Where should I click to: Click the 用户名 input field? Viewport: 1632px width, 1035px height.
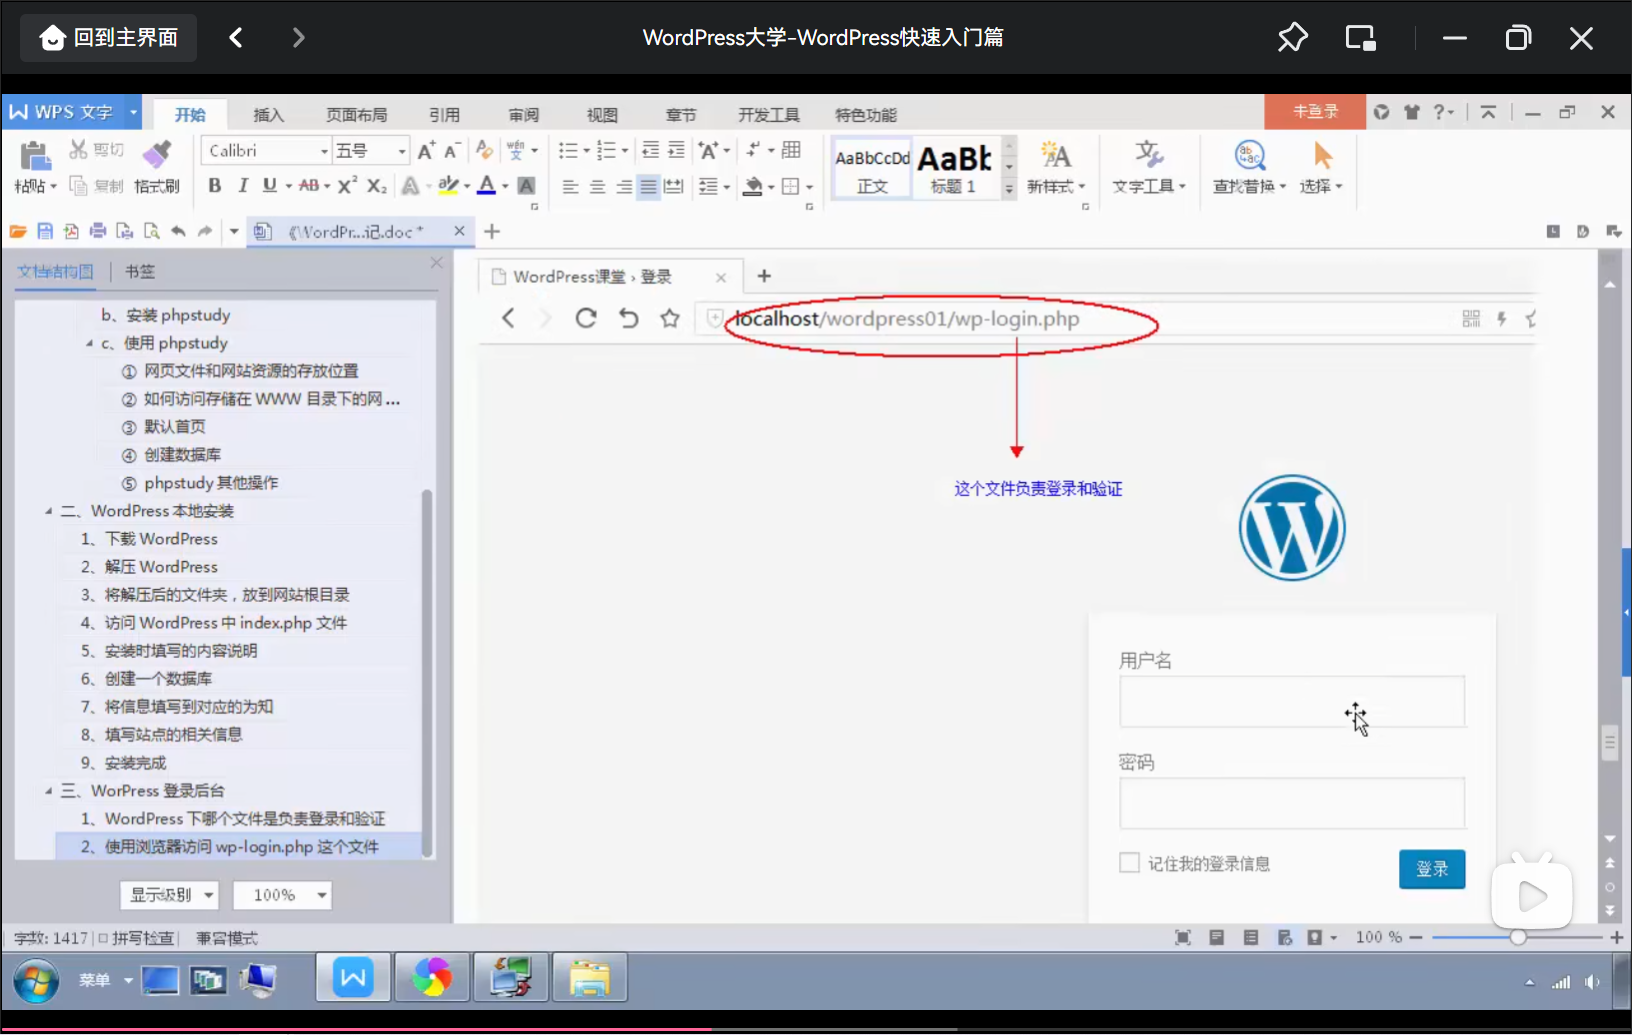1292,701
